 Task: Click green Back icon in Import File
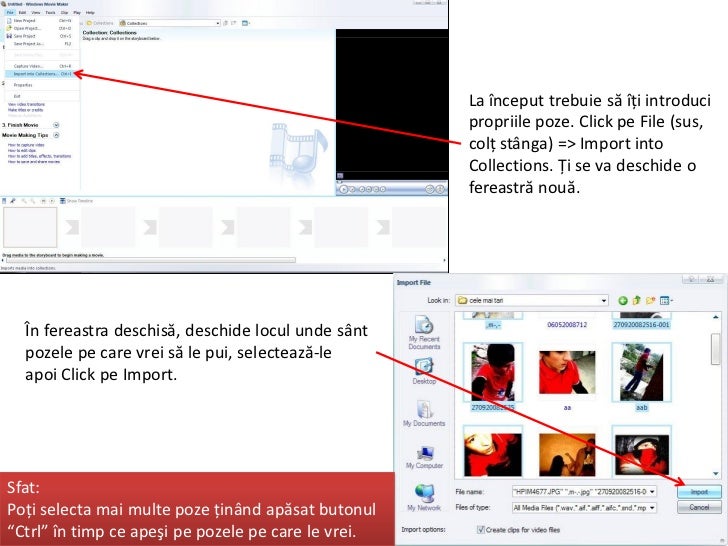[x=623, y=301]
